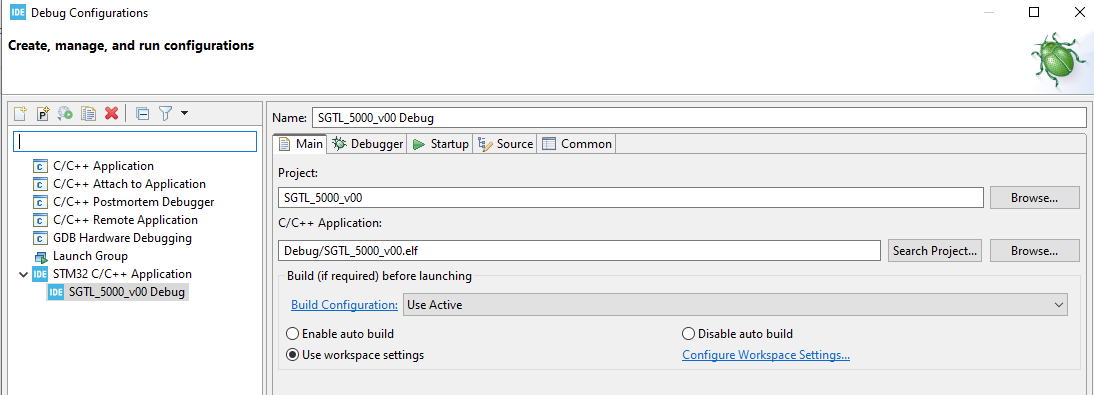Open the filter launch configurations icon
The width and height of the screenshot is (1094, 395).
tap(165, 114)
